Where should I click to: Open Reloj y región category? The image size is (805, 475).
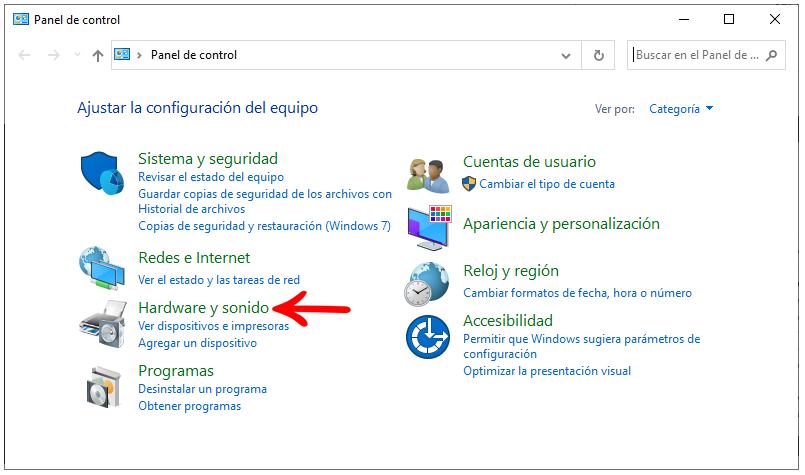(x=511, y=271)
